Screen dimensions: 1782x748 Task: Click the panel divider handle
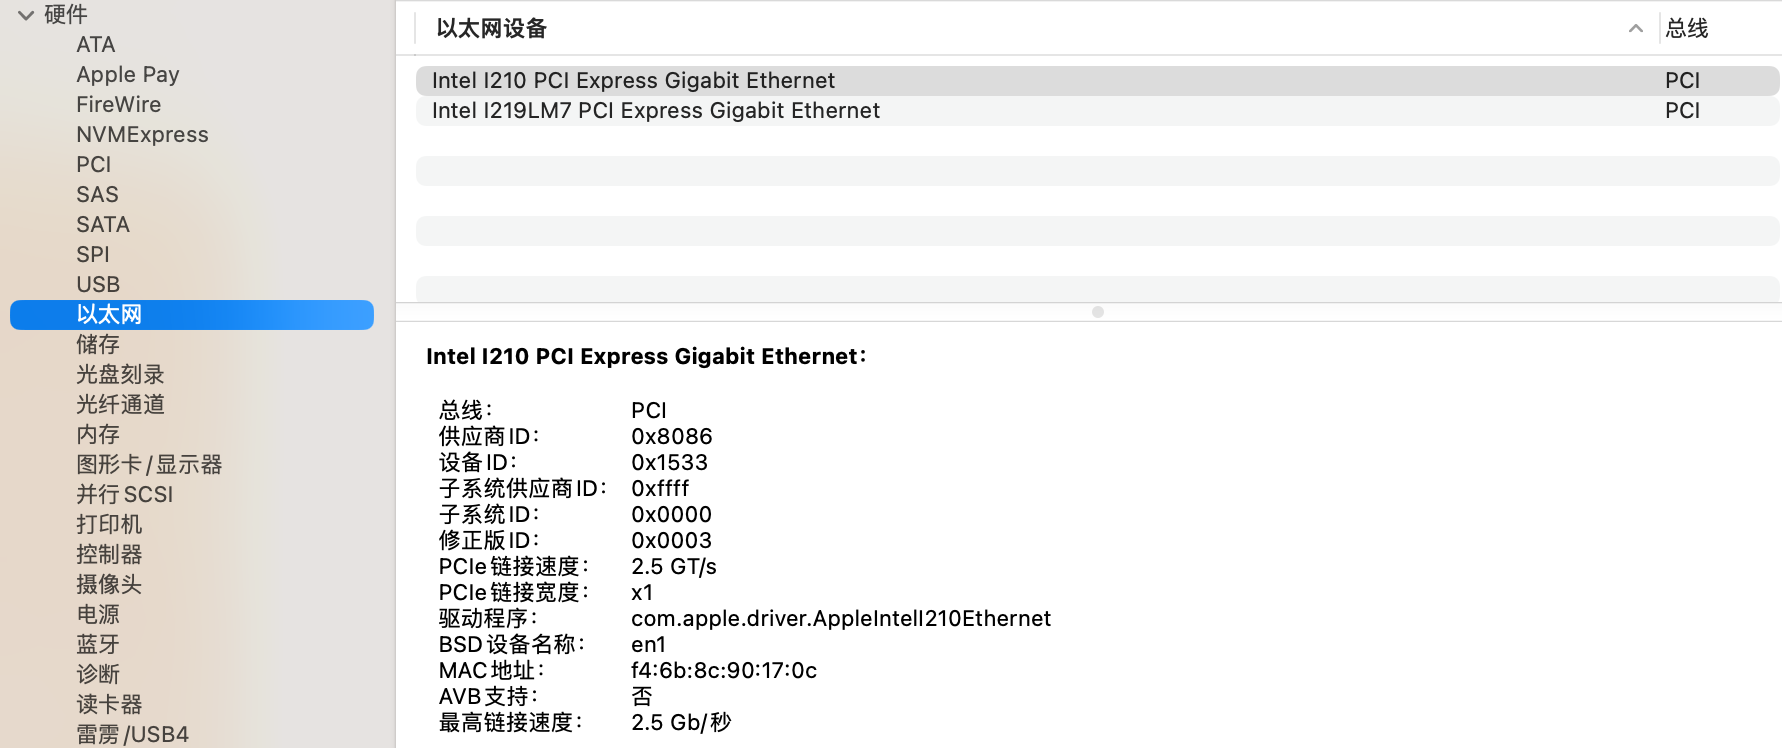click(x=1097, y=311)
